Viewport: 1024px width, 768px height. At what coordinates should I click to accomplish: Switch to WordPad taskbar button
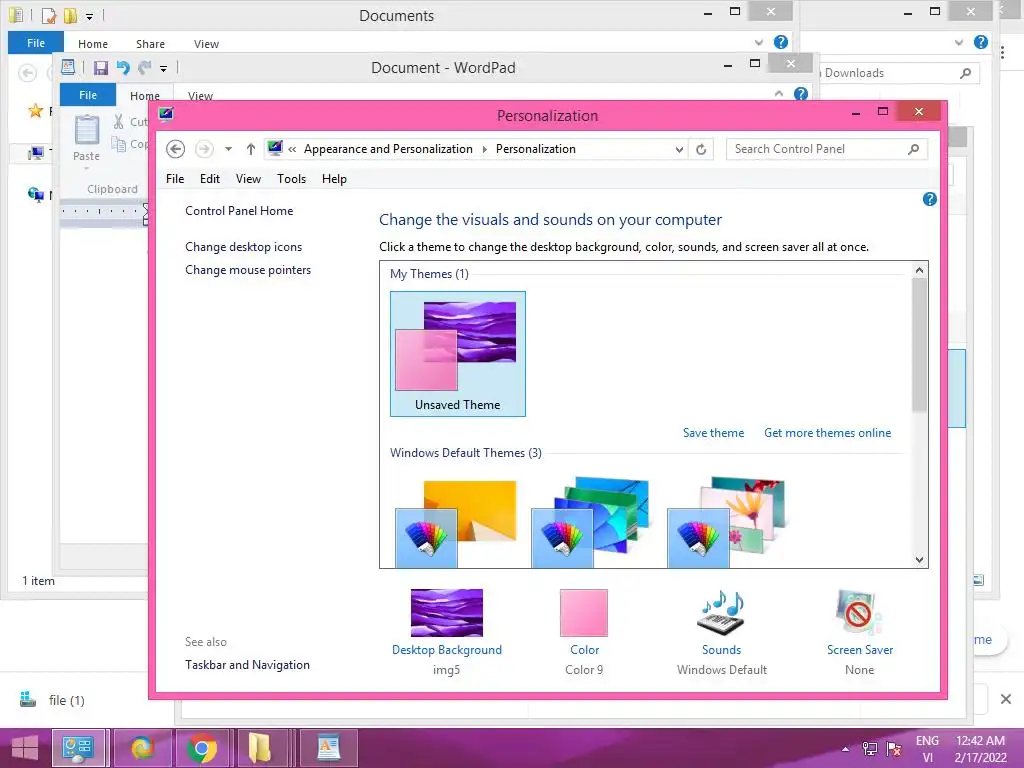coord(328,748)
